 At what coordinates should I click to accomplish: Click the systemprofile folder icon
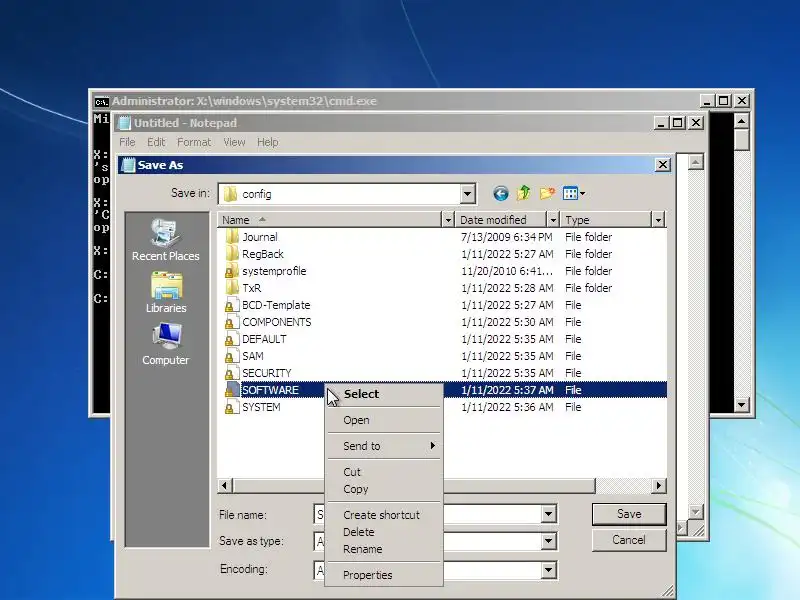232,271
